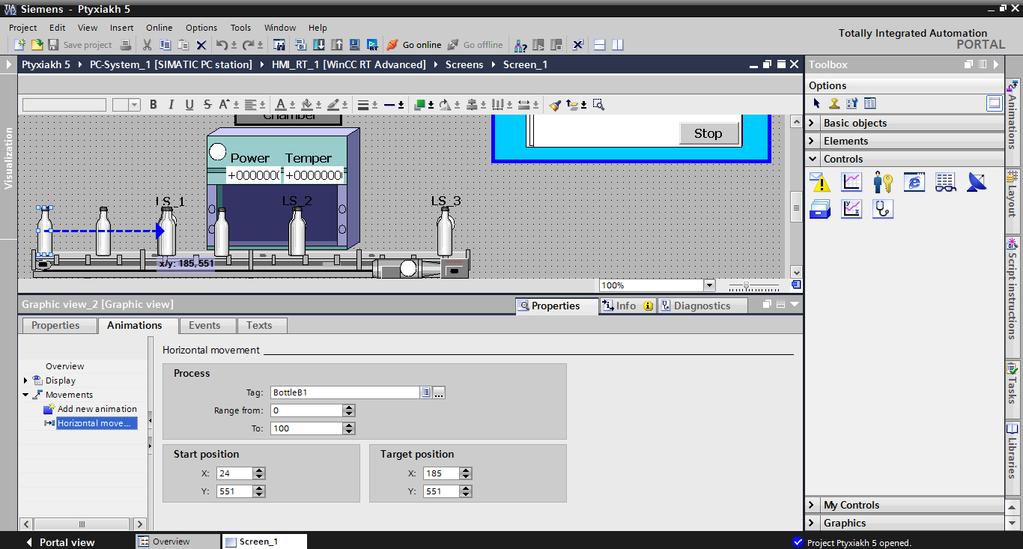Open the Overview tab in the bottom bar
The width and height of the screenshot is (1023, 549).
click(177, 541)
